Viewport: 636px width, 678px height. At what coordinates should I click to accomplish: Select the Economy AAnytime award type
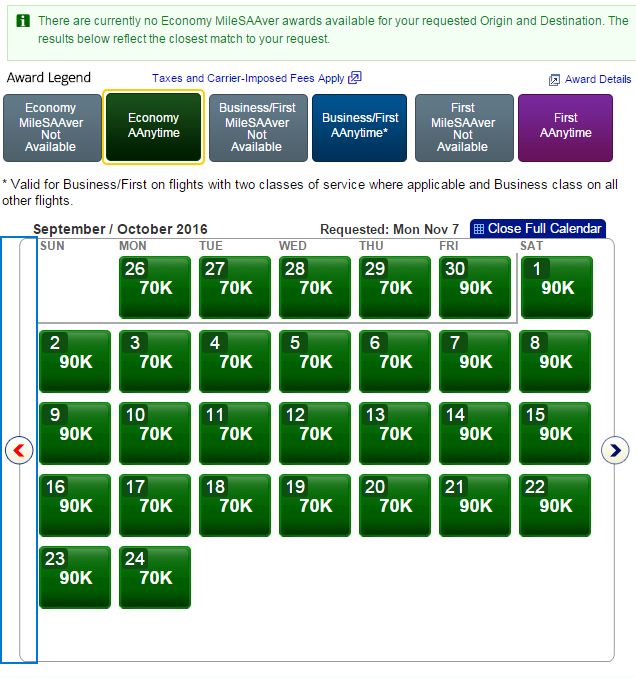click(154, 126)
